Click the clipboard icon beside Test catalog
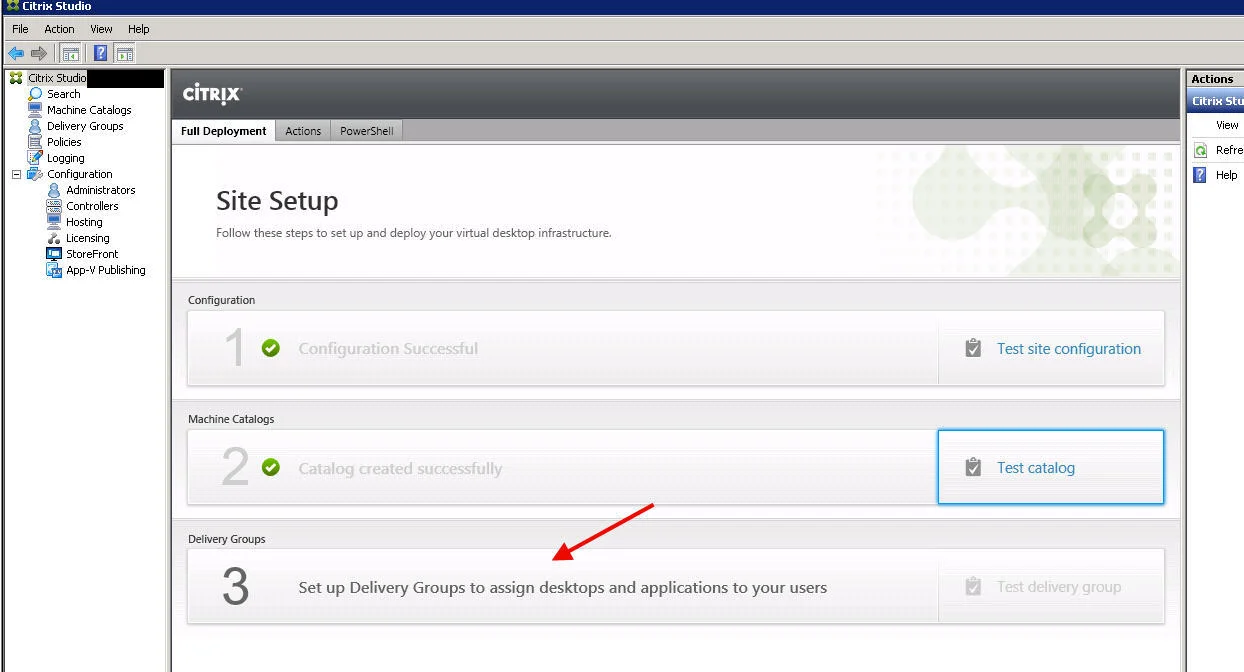 click(x=973, y=467)
